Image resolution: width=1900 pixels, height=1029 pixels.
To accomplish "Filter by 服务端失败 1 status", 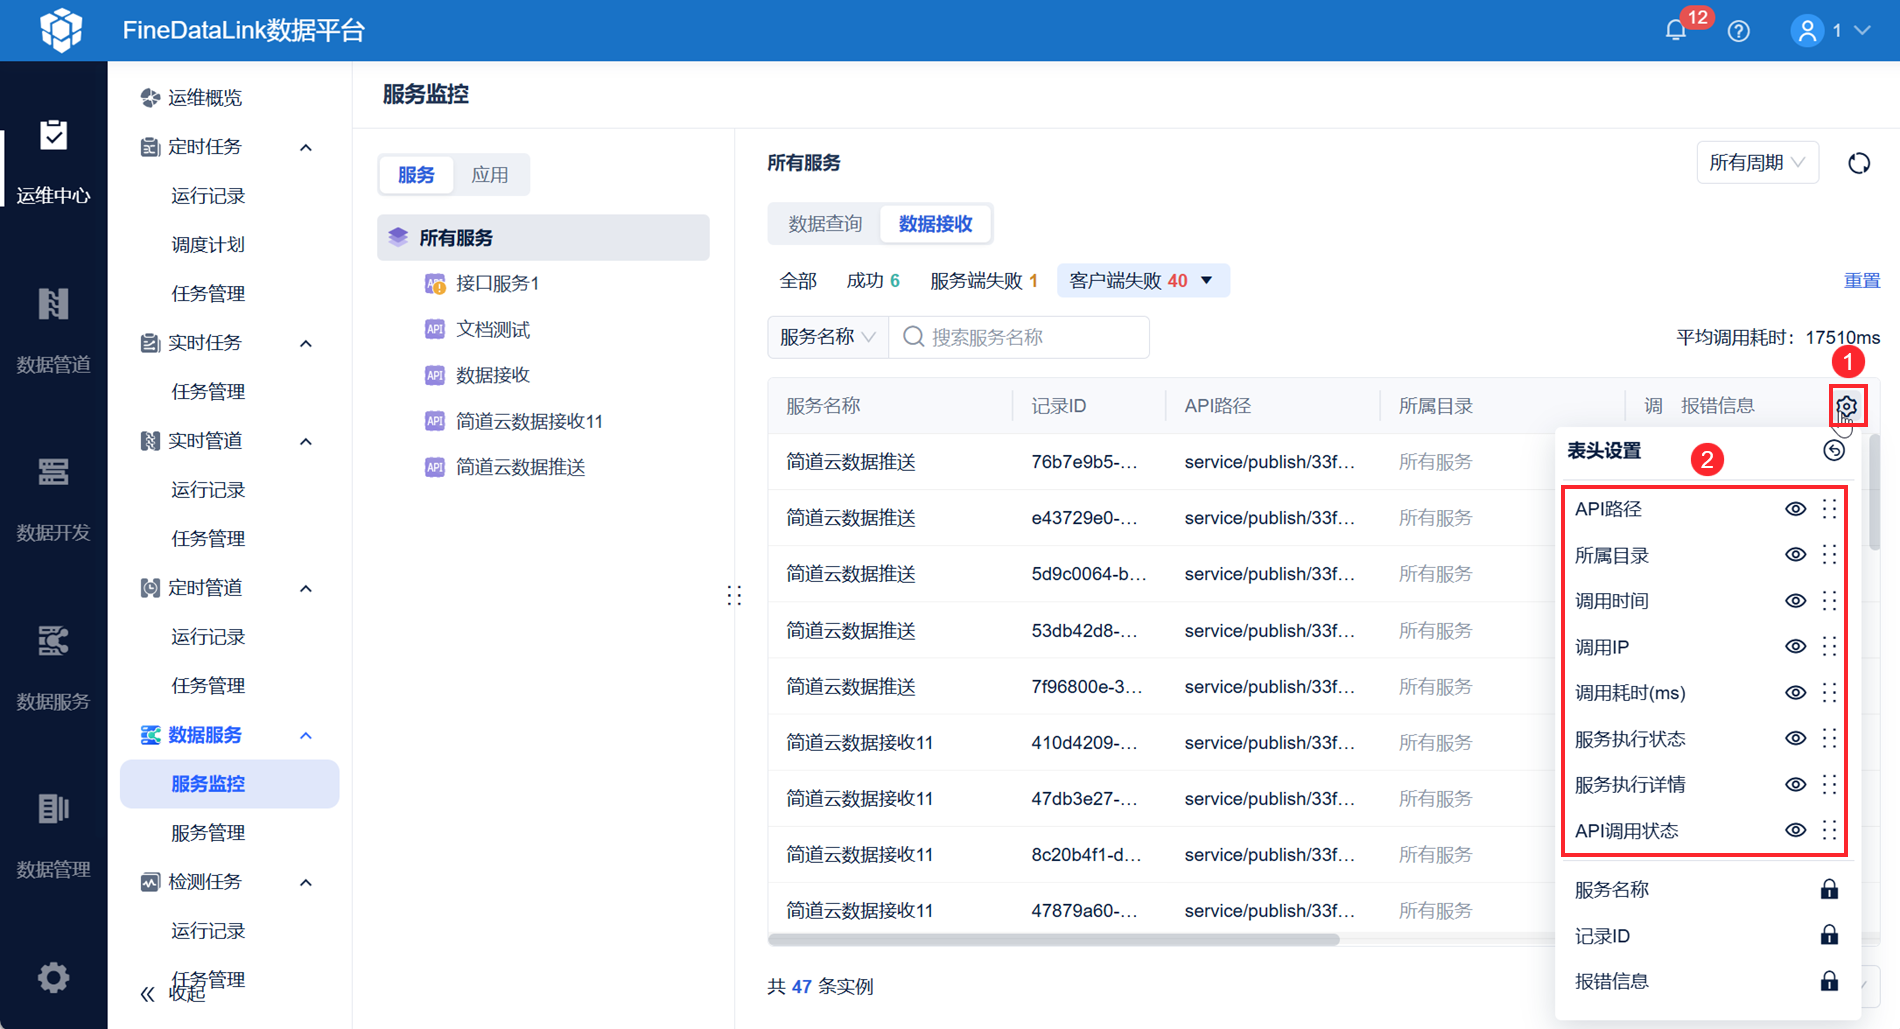I will 984,281.
